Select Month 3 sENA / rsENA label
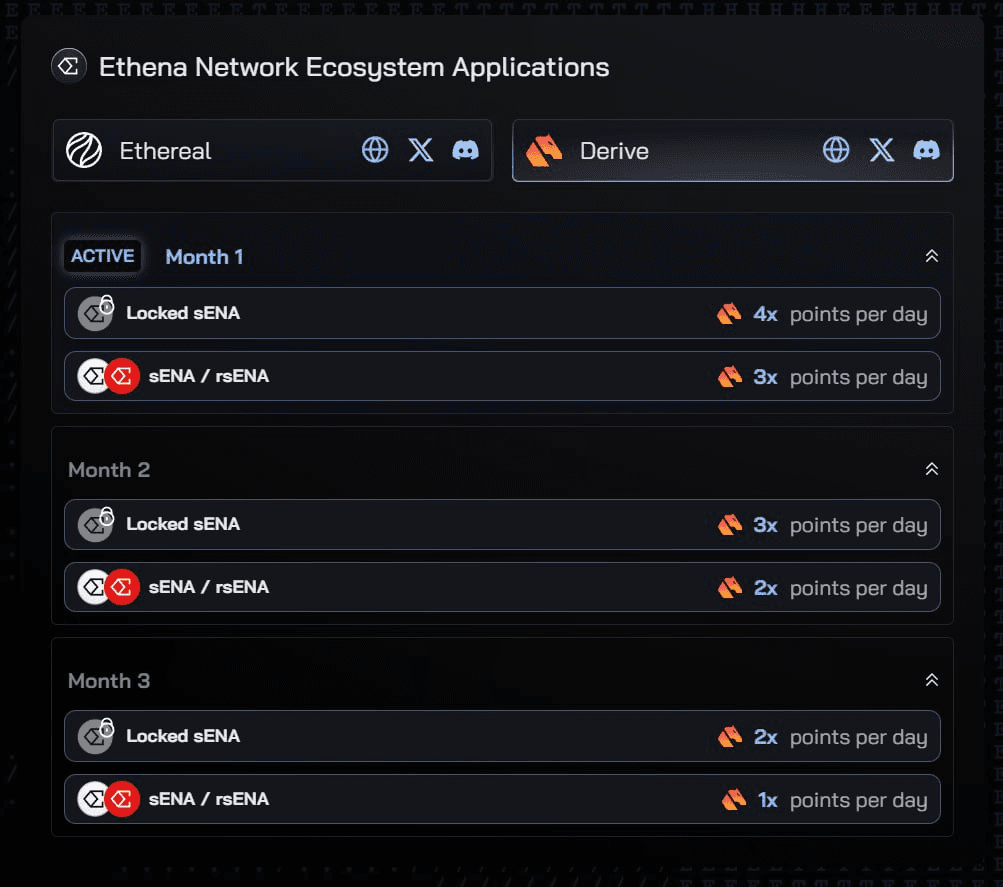This screenshot has height=887, width=1003. point(209,799)
